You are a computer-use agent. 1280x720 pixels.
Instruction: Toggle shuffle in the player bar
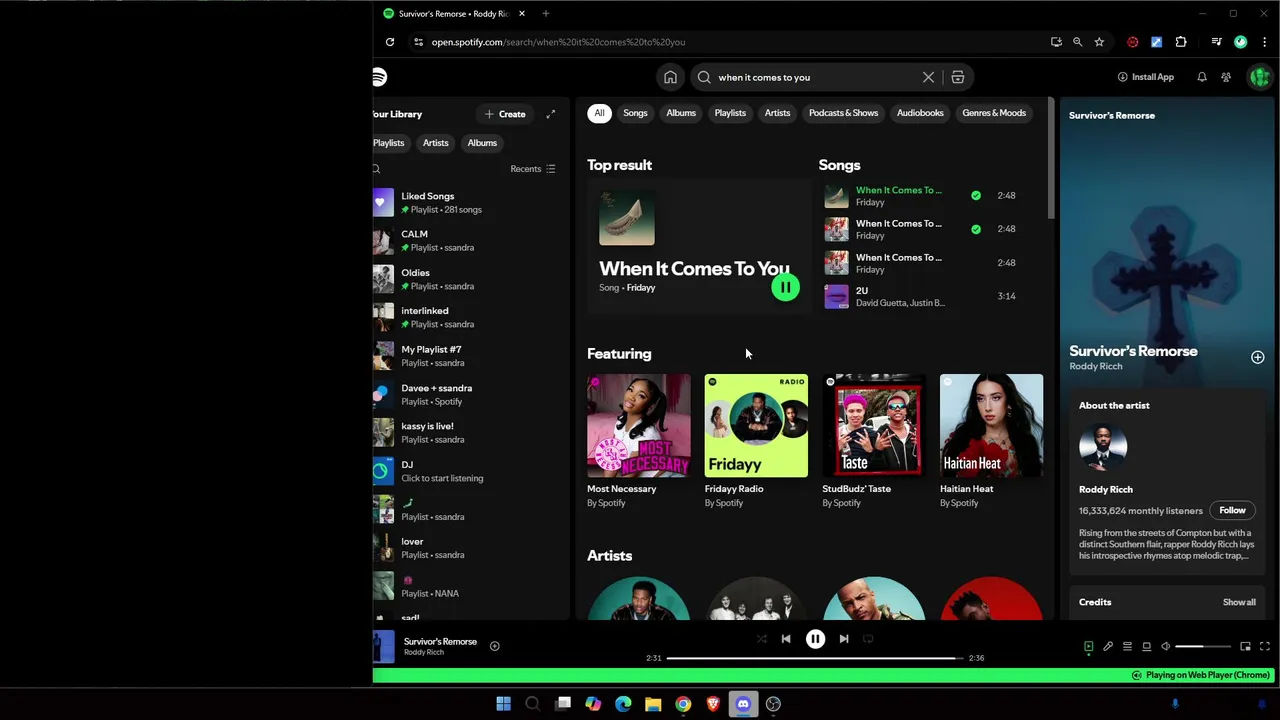pos(761,639)
